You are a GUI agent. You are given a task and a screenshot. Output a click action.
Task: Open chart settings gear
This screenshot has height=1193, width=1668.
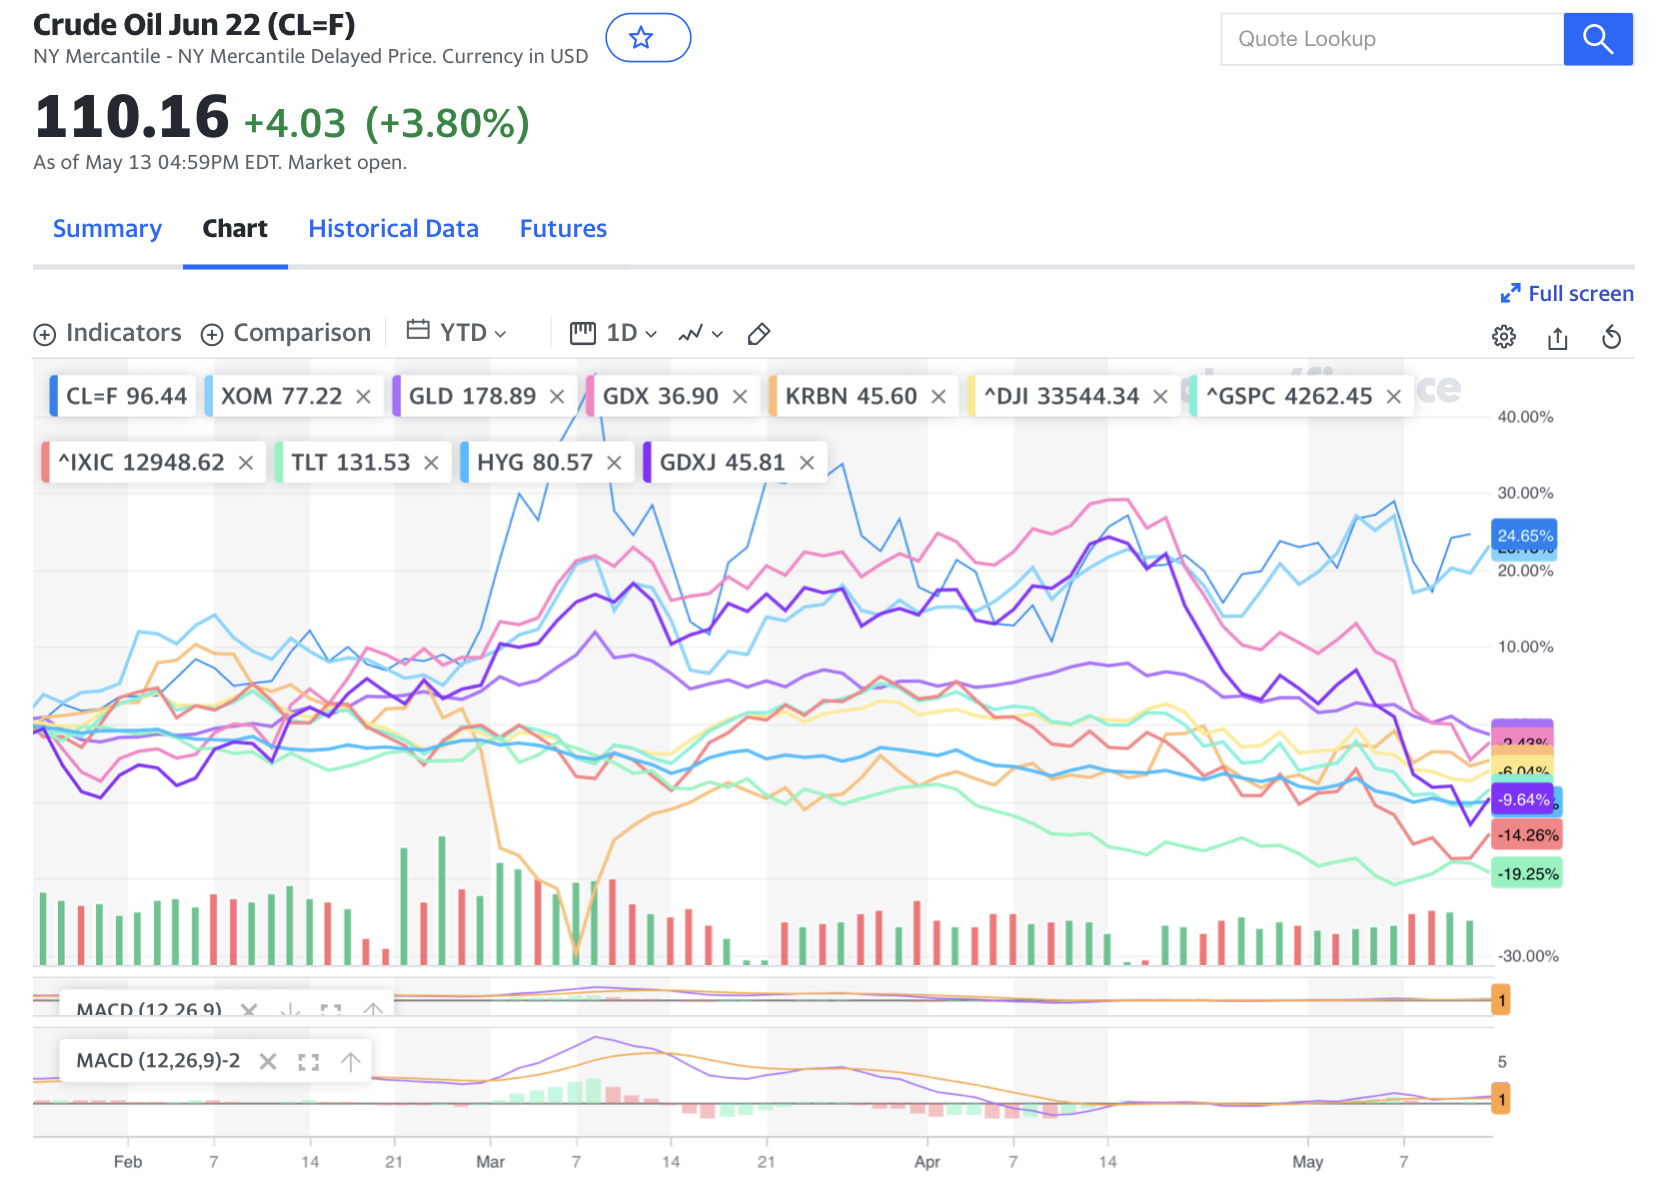tap(1503, 337)
